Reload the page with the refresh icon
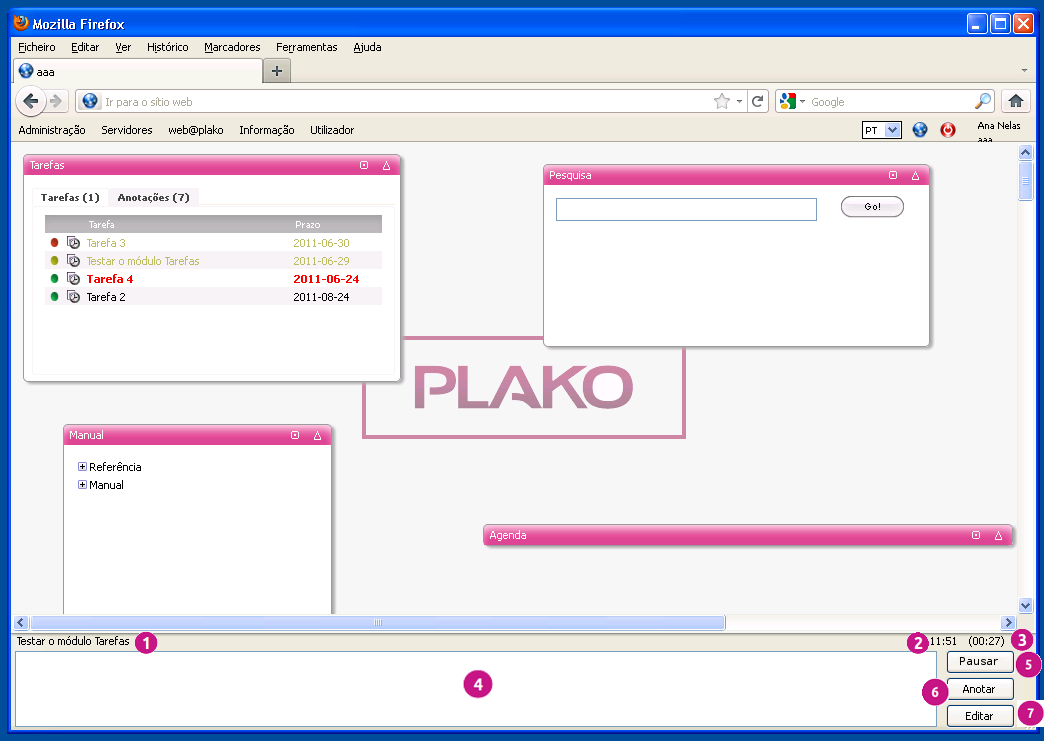The image size is (1044, 741). tap(758, 101)
